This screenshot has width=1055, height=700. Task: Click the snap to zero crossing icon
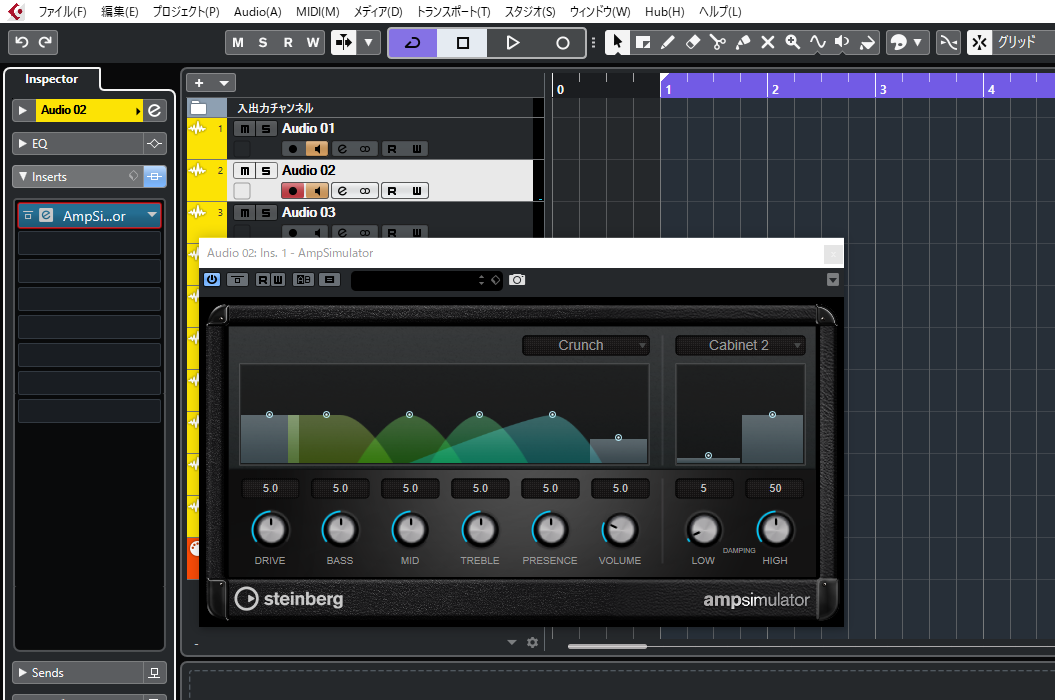click(x=948, y=42)
